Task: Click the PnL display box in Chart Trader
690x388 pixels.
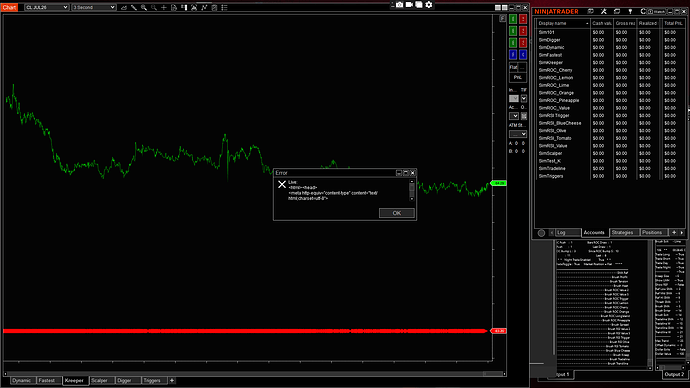Action: [518, 77]
